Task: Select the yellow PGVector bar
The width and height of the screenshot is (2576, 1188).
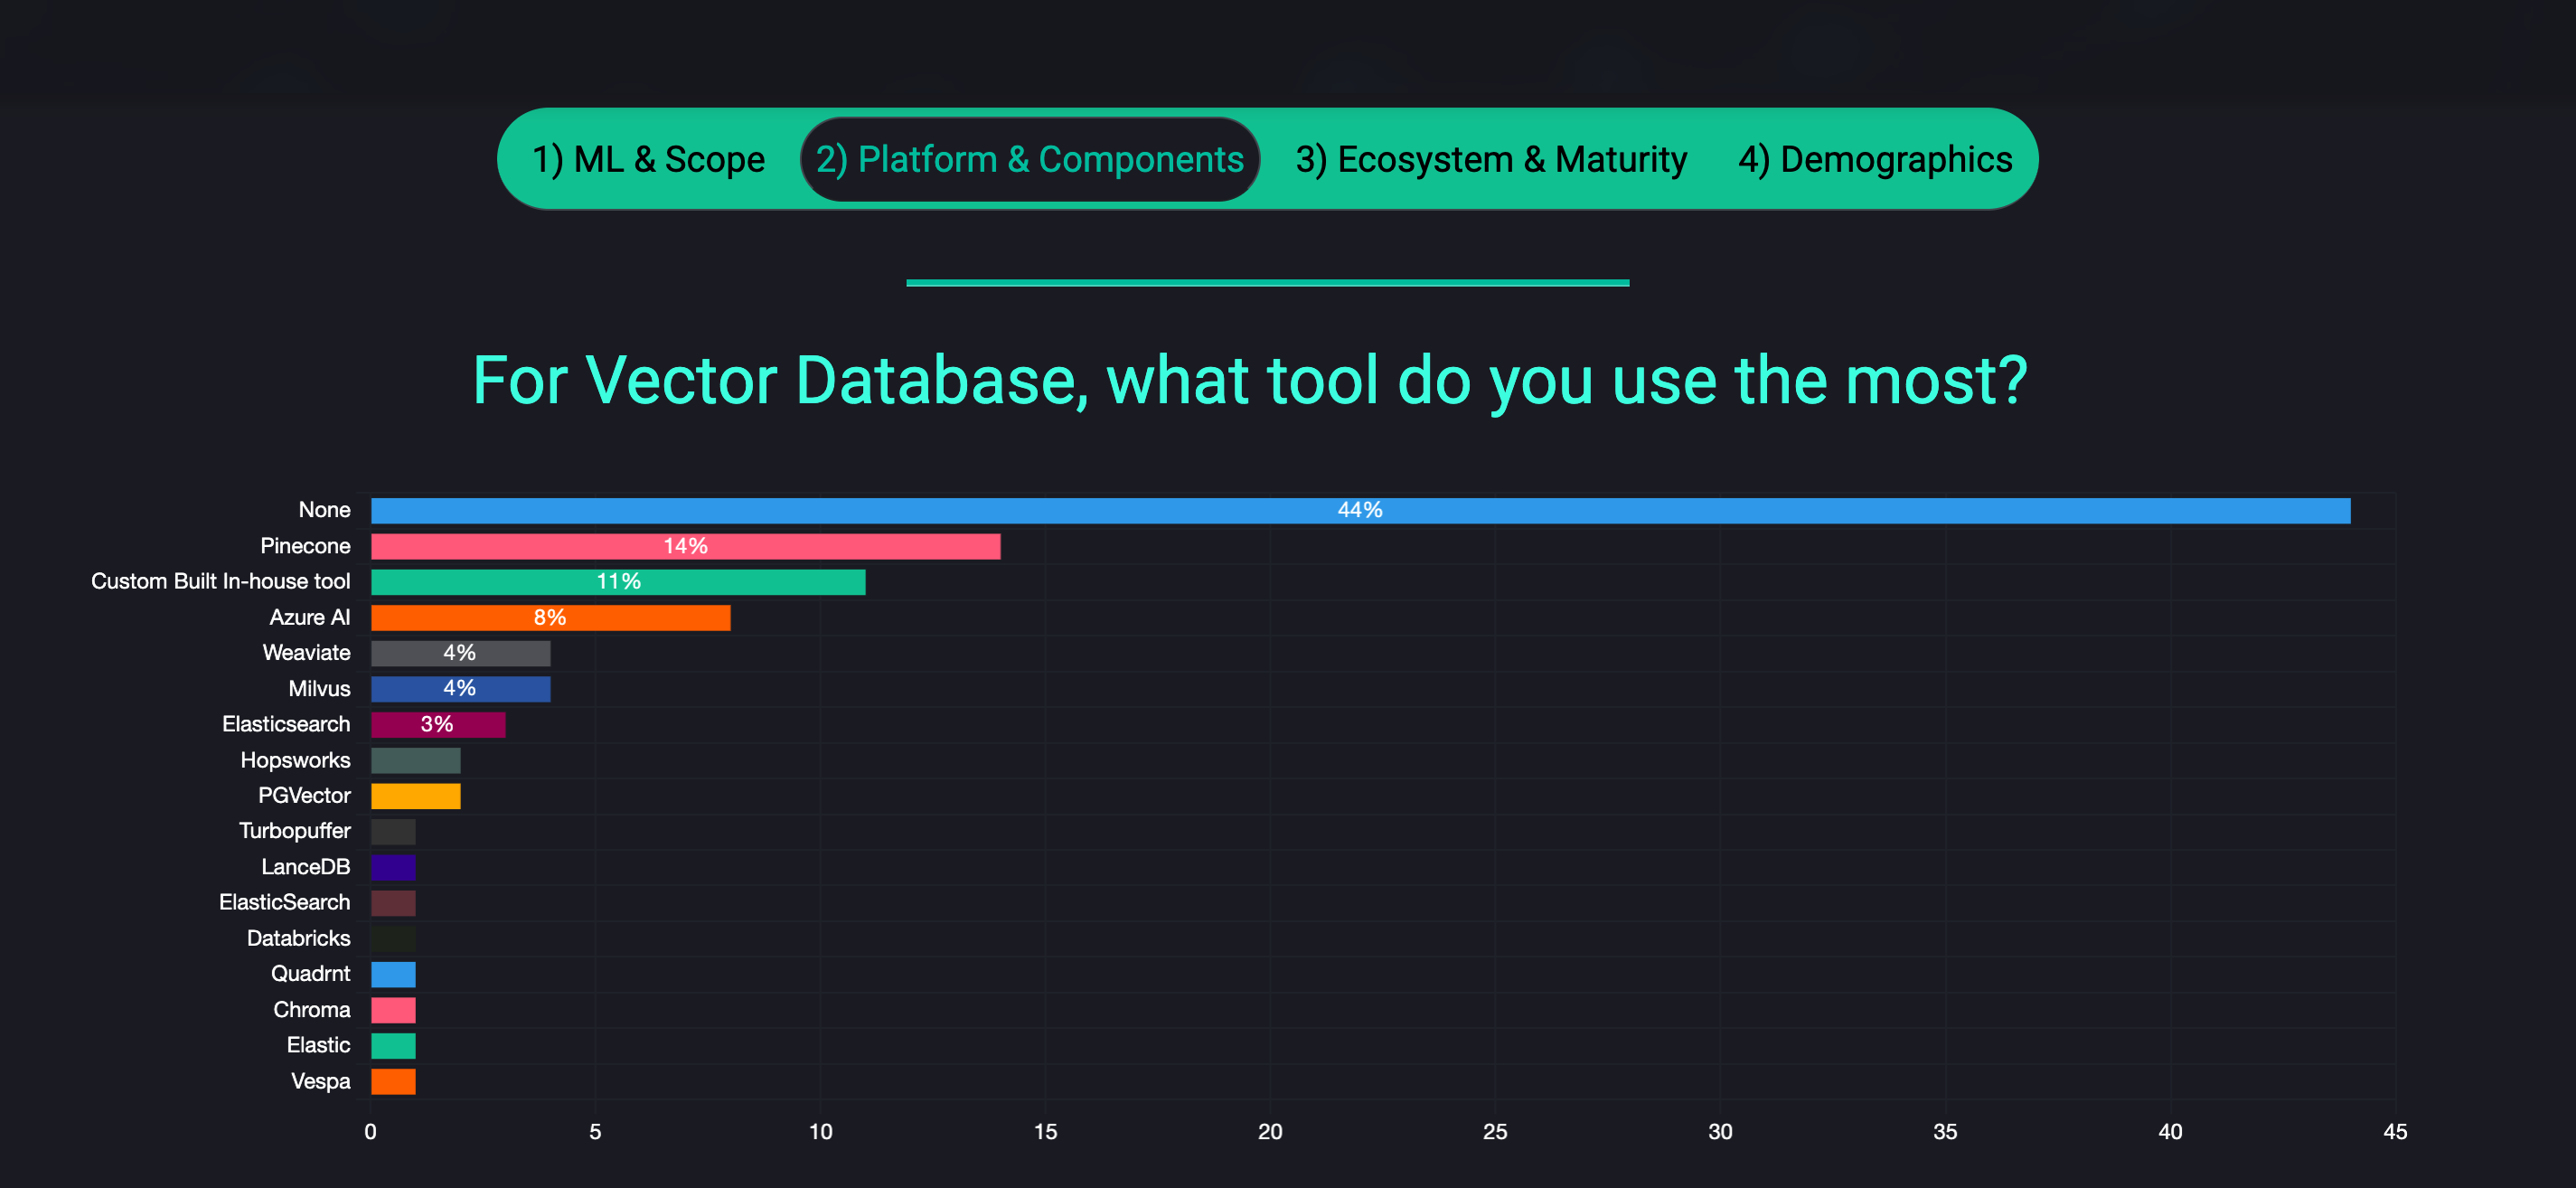Action: (415, 796)
